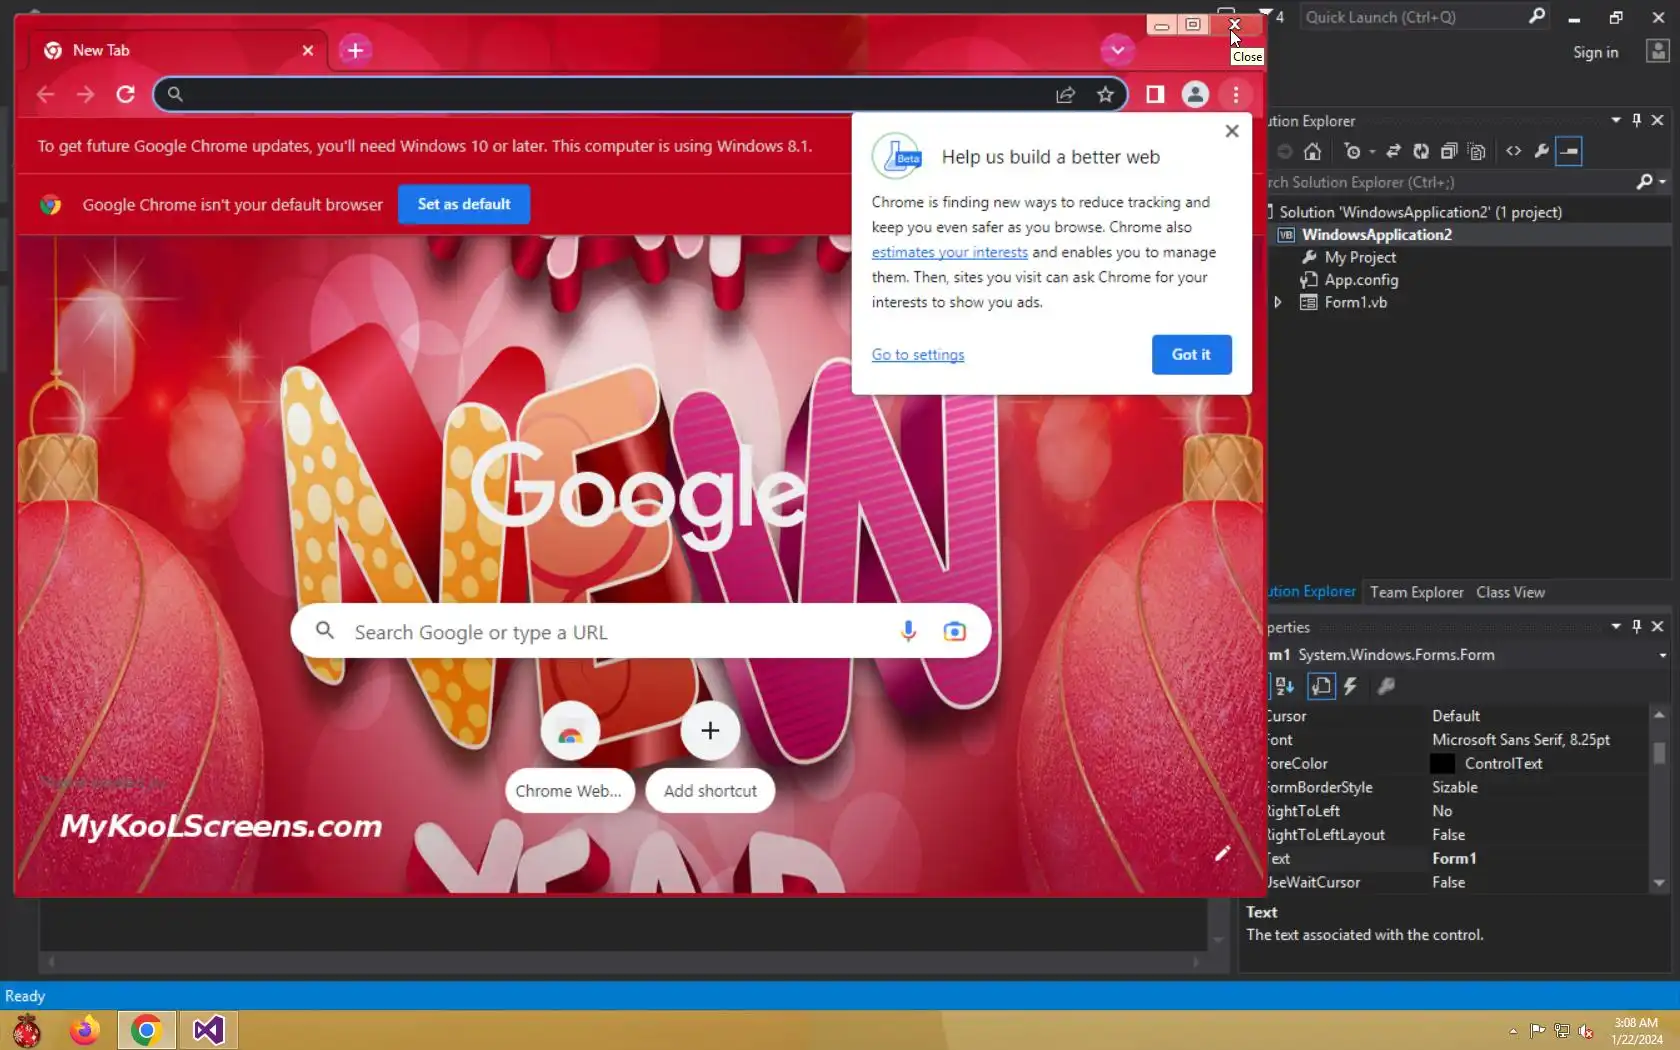The height and width of the screenshot is (1050, 1680).
Task: Select the FormBorderStyle Sizable value
Action: click(1454, 787)
